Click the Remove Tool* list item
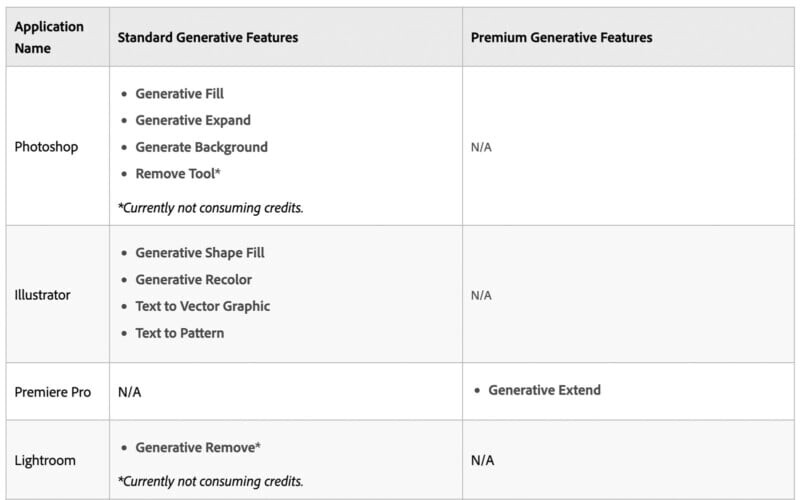Screen dimensions: 800x500 (178, 173)
